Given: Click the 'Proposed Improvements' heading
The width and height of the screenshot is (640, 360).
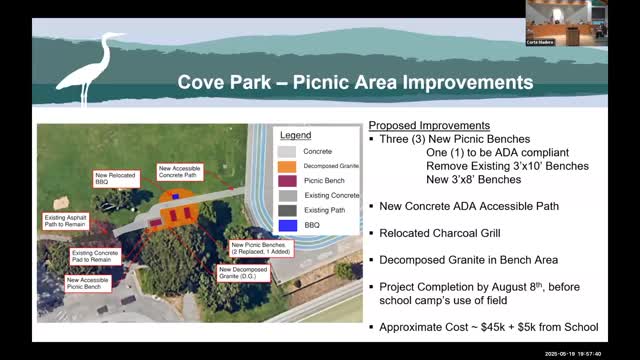Looking at the screenshot, I should click(x=429, y=125).
